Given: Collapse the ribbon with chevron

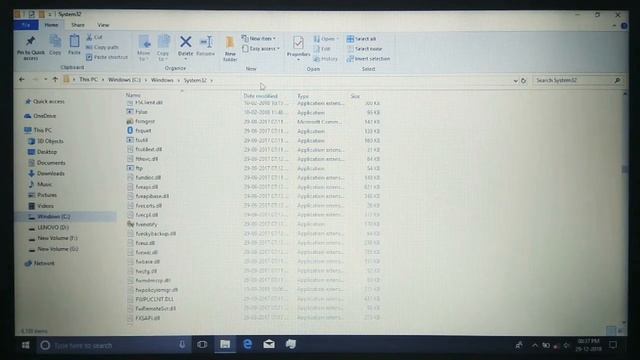Looking at the screenshot, I should click(614, 26).
